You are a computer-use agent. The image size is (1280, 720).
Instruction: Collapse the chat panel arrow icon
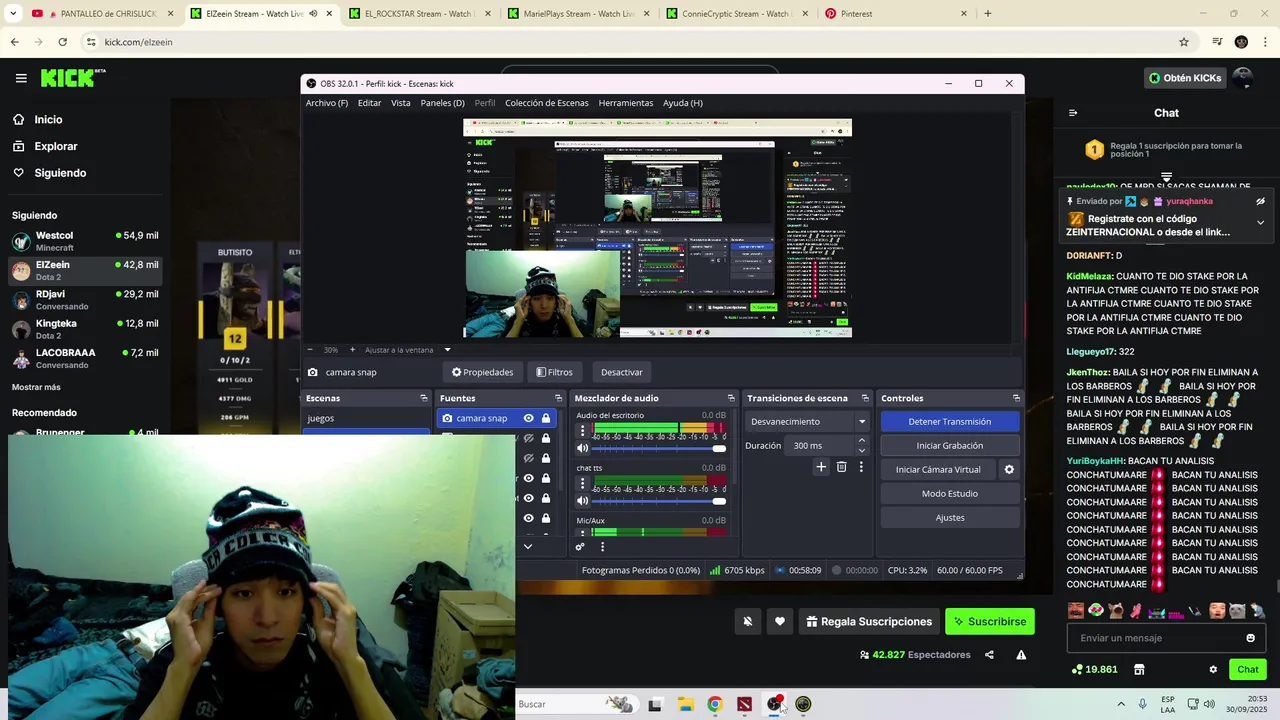click(1073, 113)
